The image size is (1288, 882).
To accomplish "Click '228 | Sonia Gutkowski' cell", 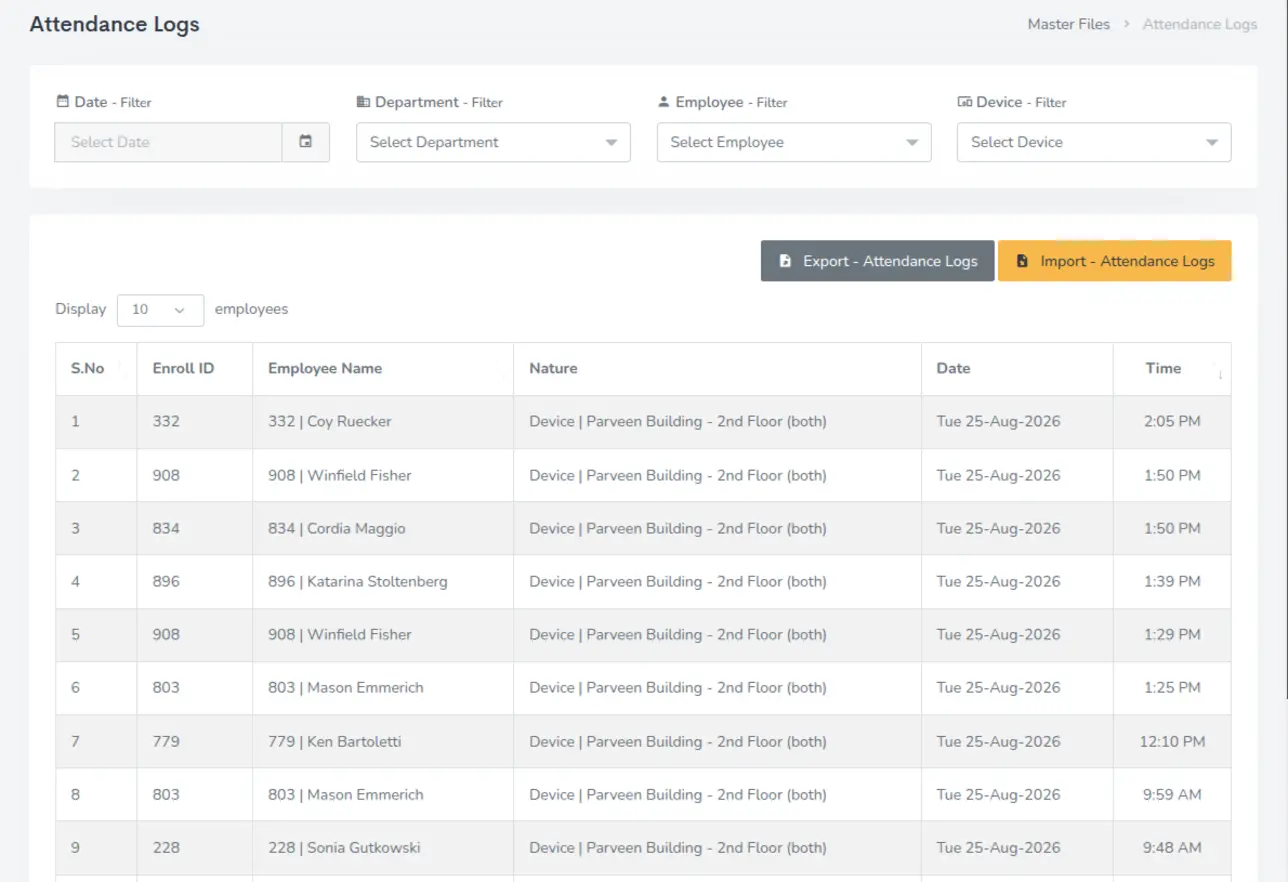I will point(383,847).
